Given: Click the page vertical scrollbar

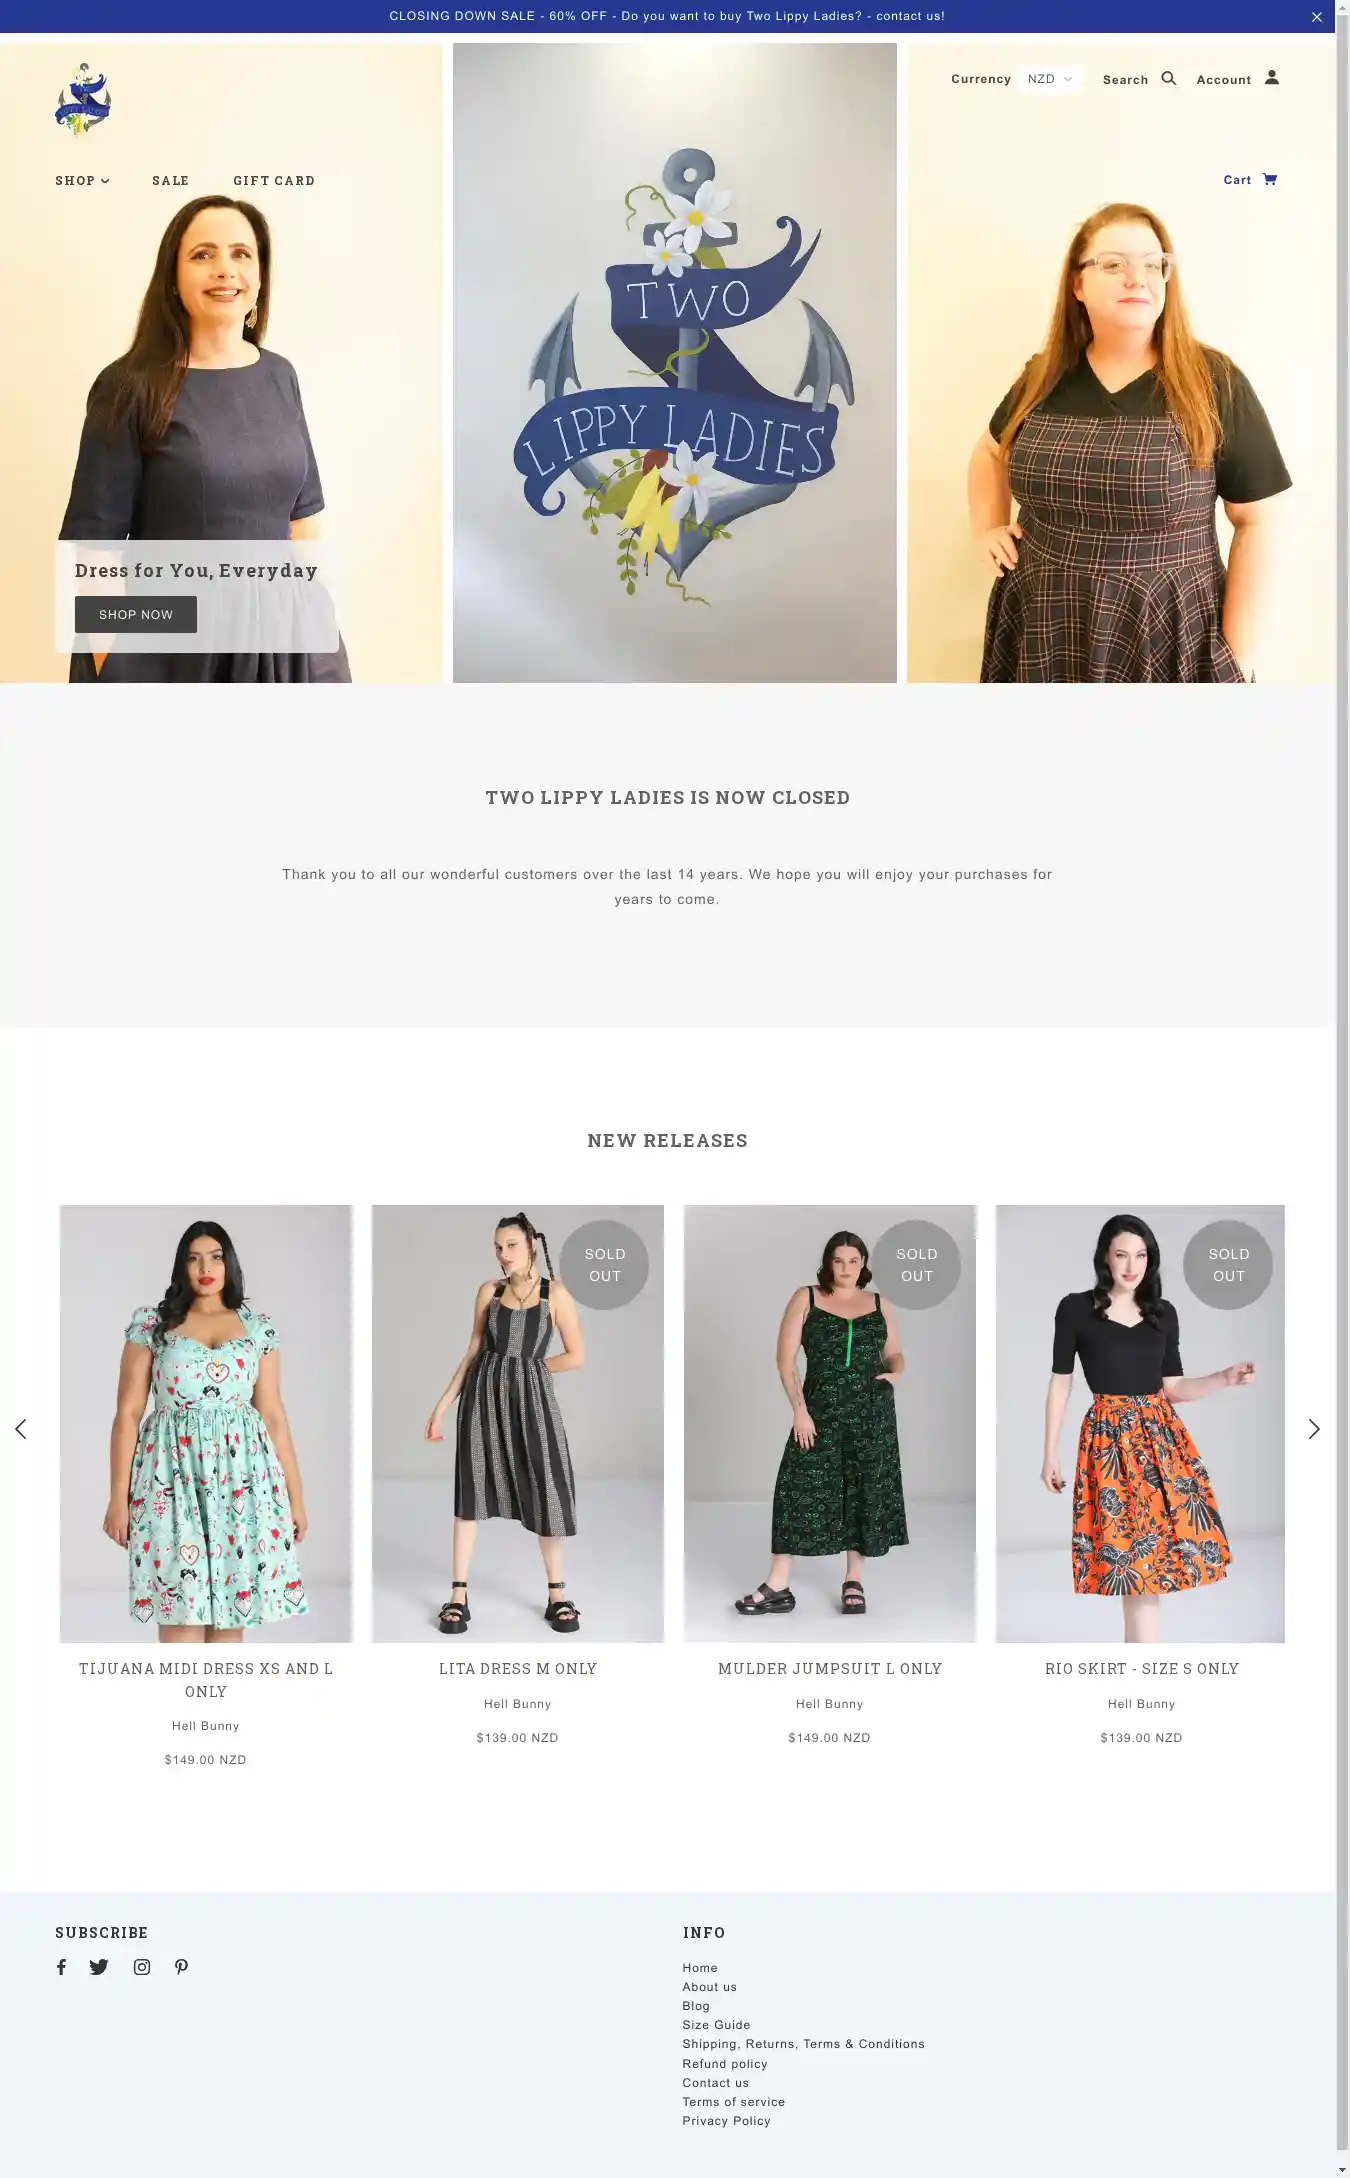Looking at the screenshot, I should tap(1342, 1088).
